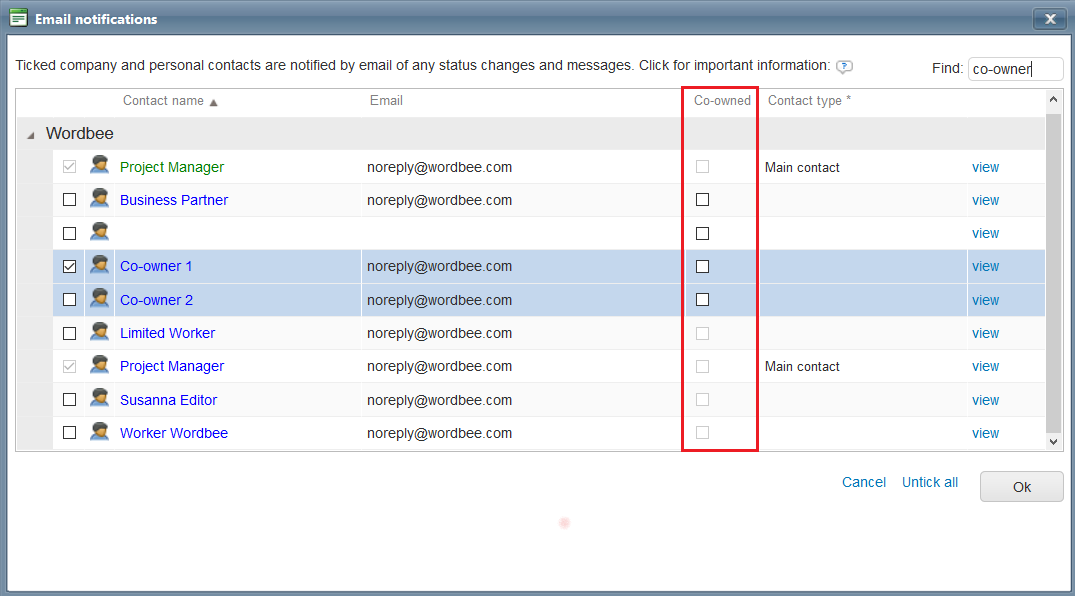Click the important information speech bubble icon
The image size is (1075, 596).
pyautogui.click(x=844, y=67)
